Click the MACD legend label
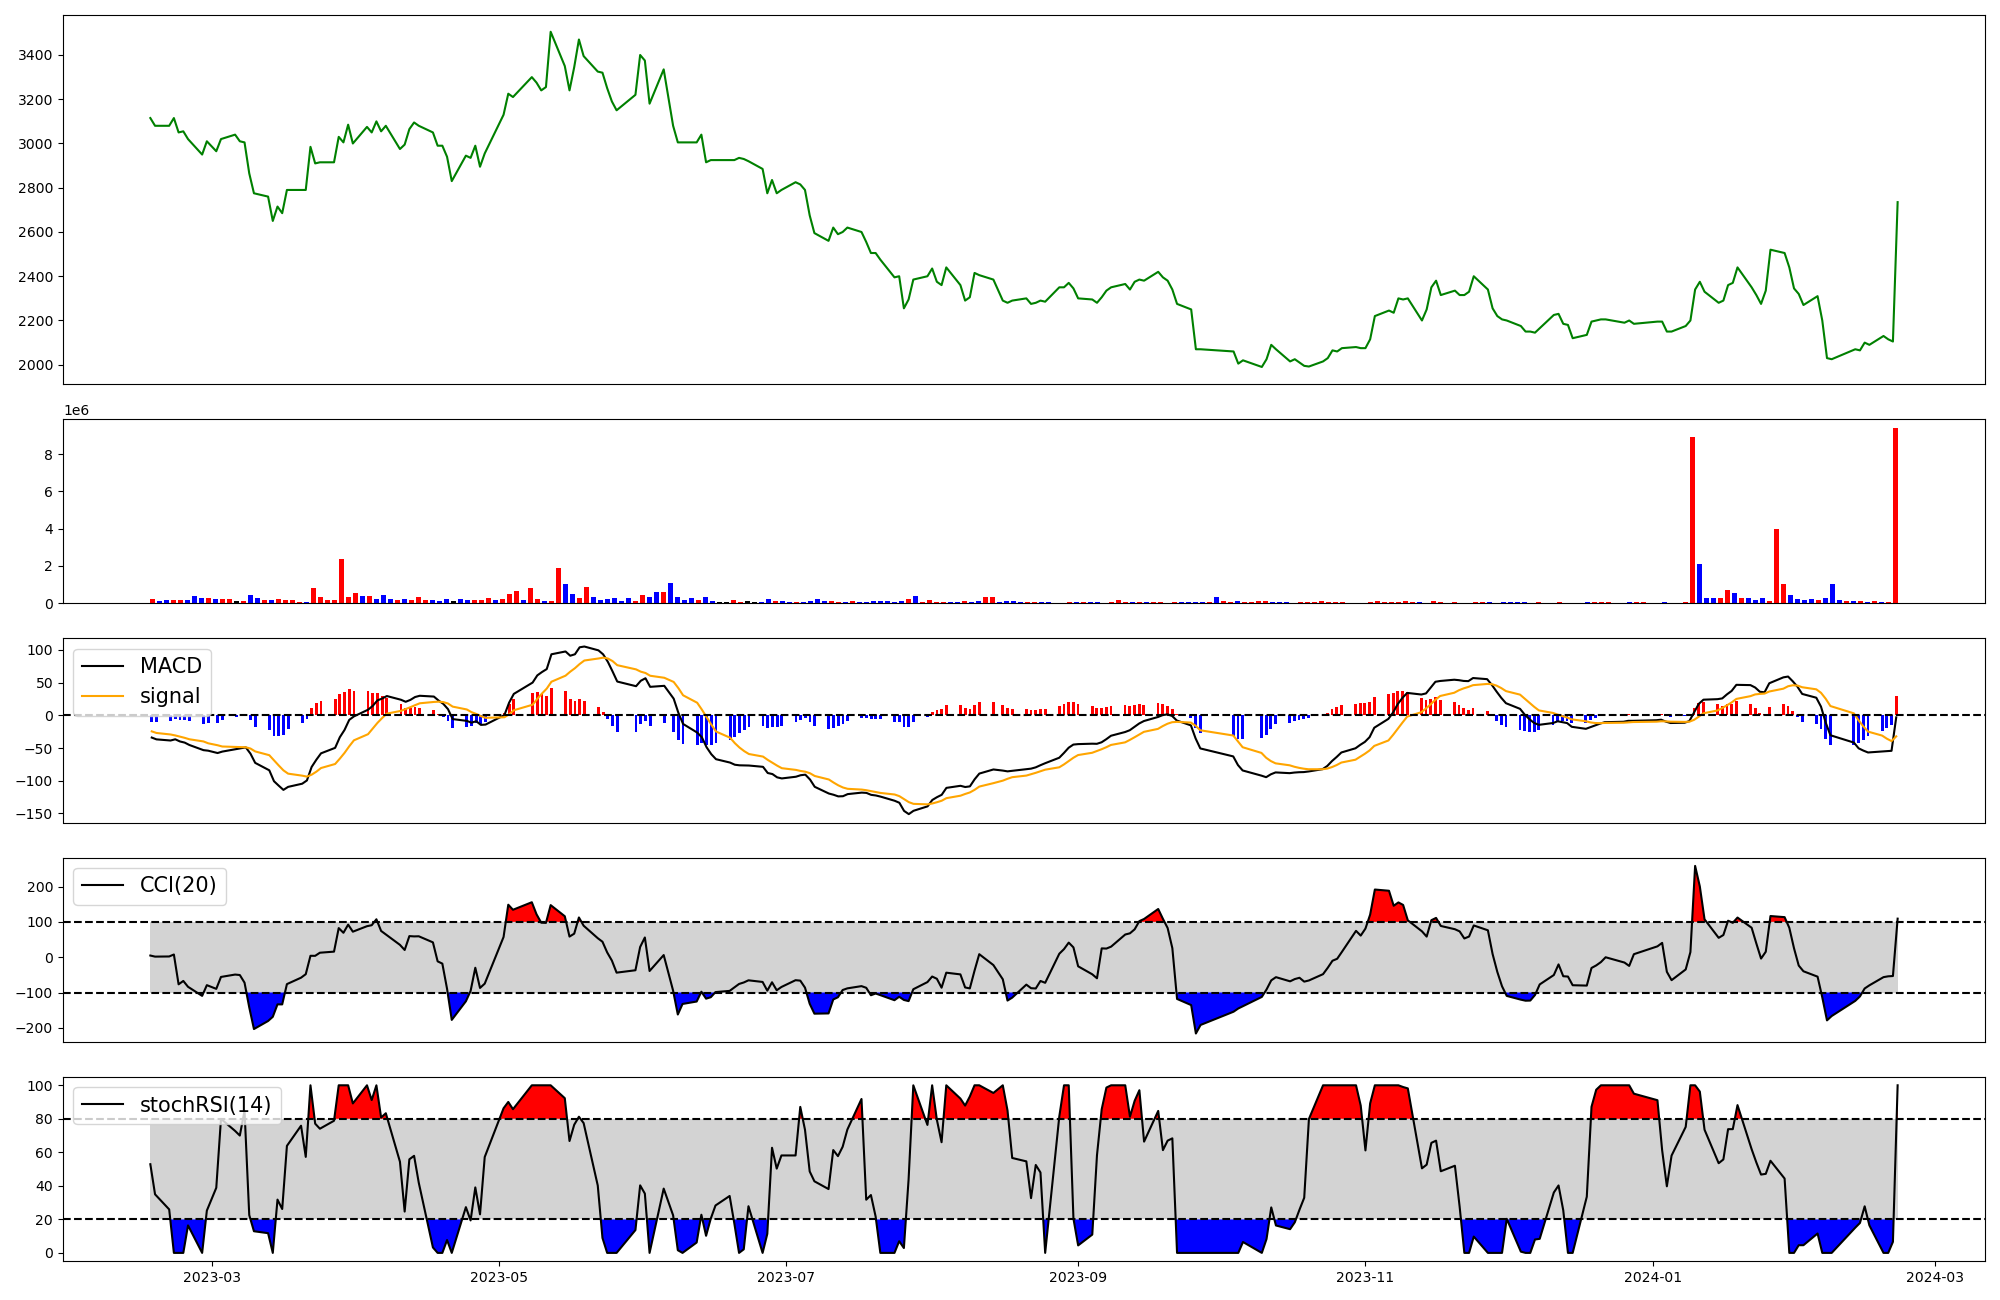 (170, 666)
